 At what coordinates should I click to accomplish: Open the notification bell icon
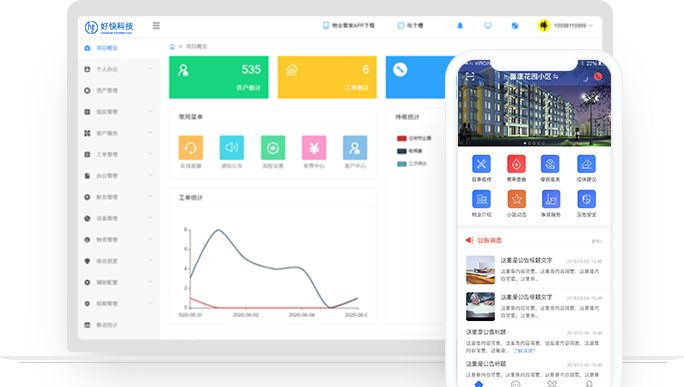pos(460,26)
